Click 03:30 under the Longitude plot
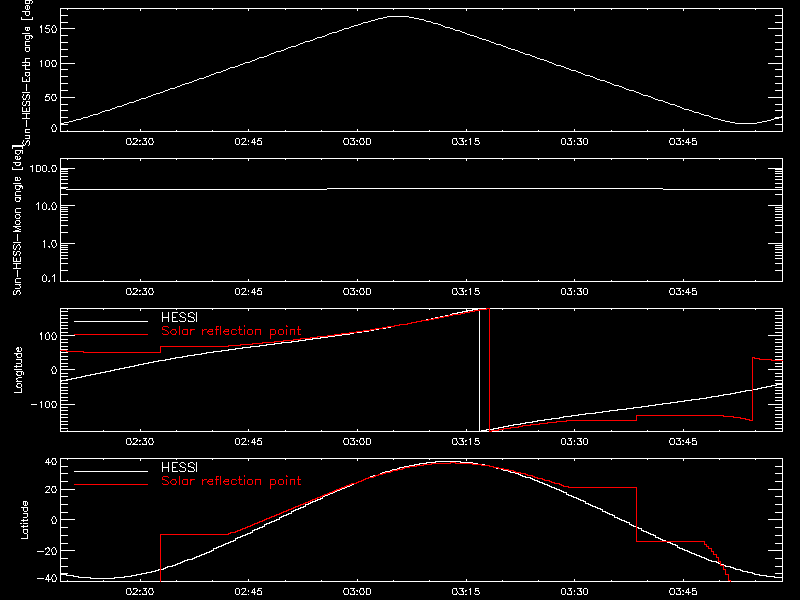800x600 pixels. pyautogui.click(x=574, y=441)
